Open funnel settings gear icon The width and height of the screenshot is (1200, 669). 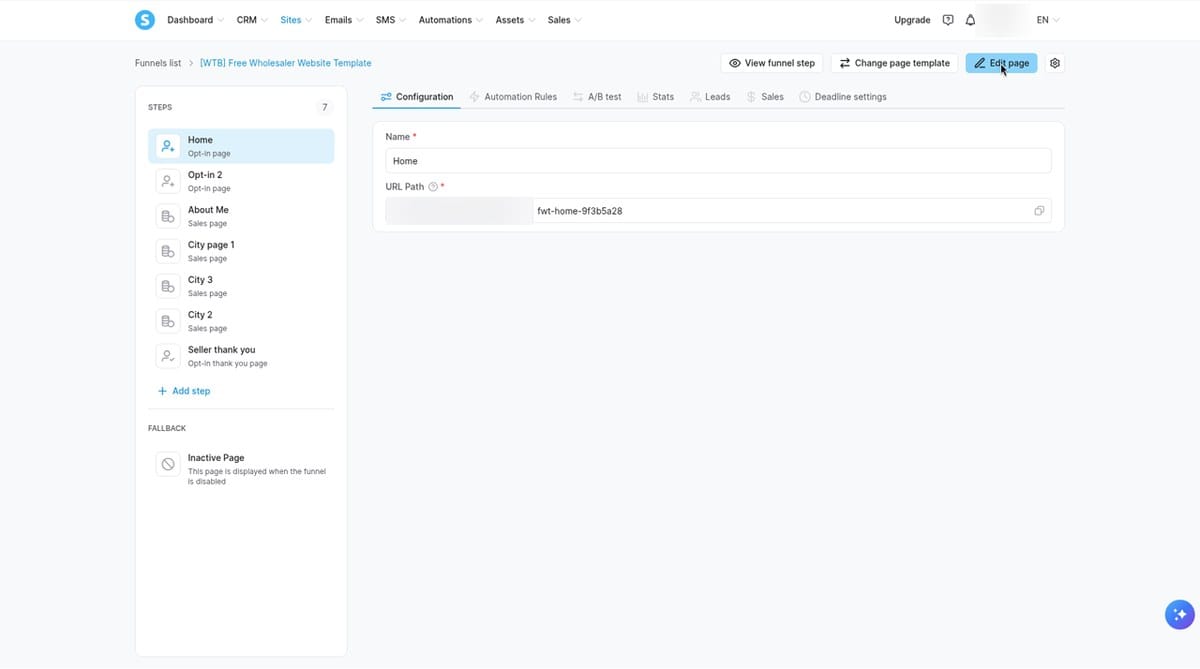[x=1055, y=63]
